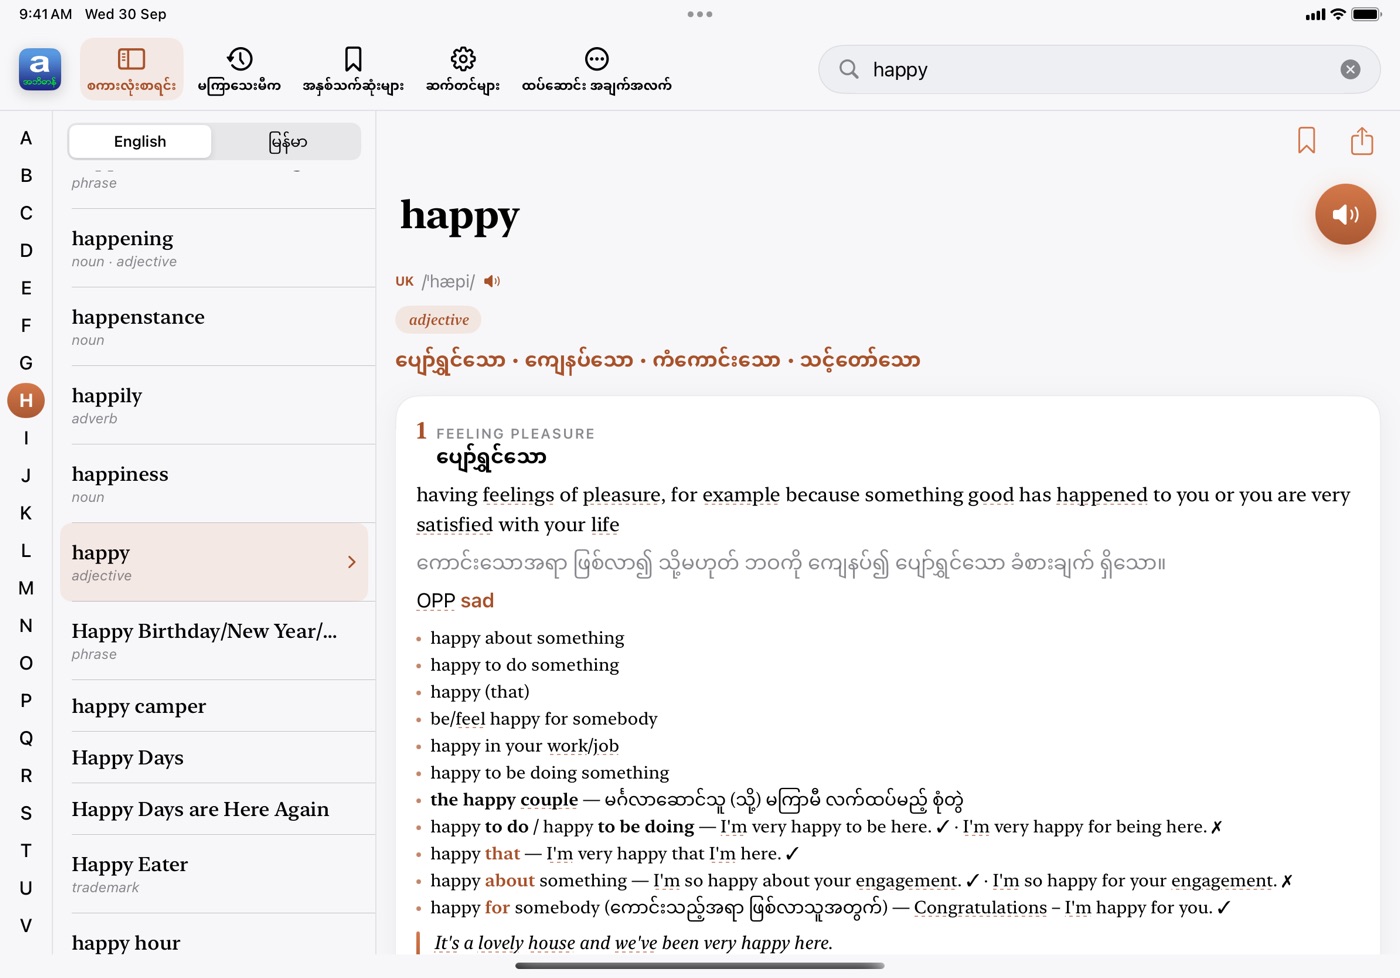Open the Happy Days entry
1400x978 pixels.
[217, 758]
